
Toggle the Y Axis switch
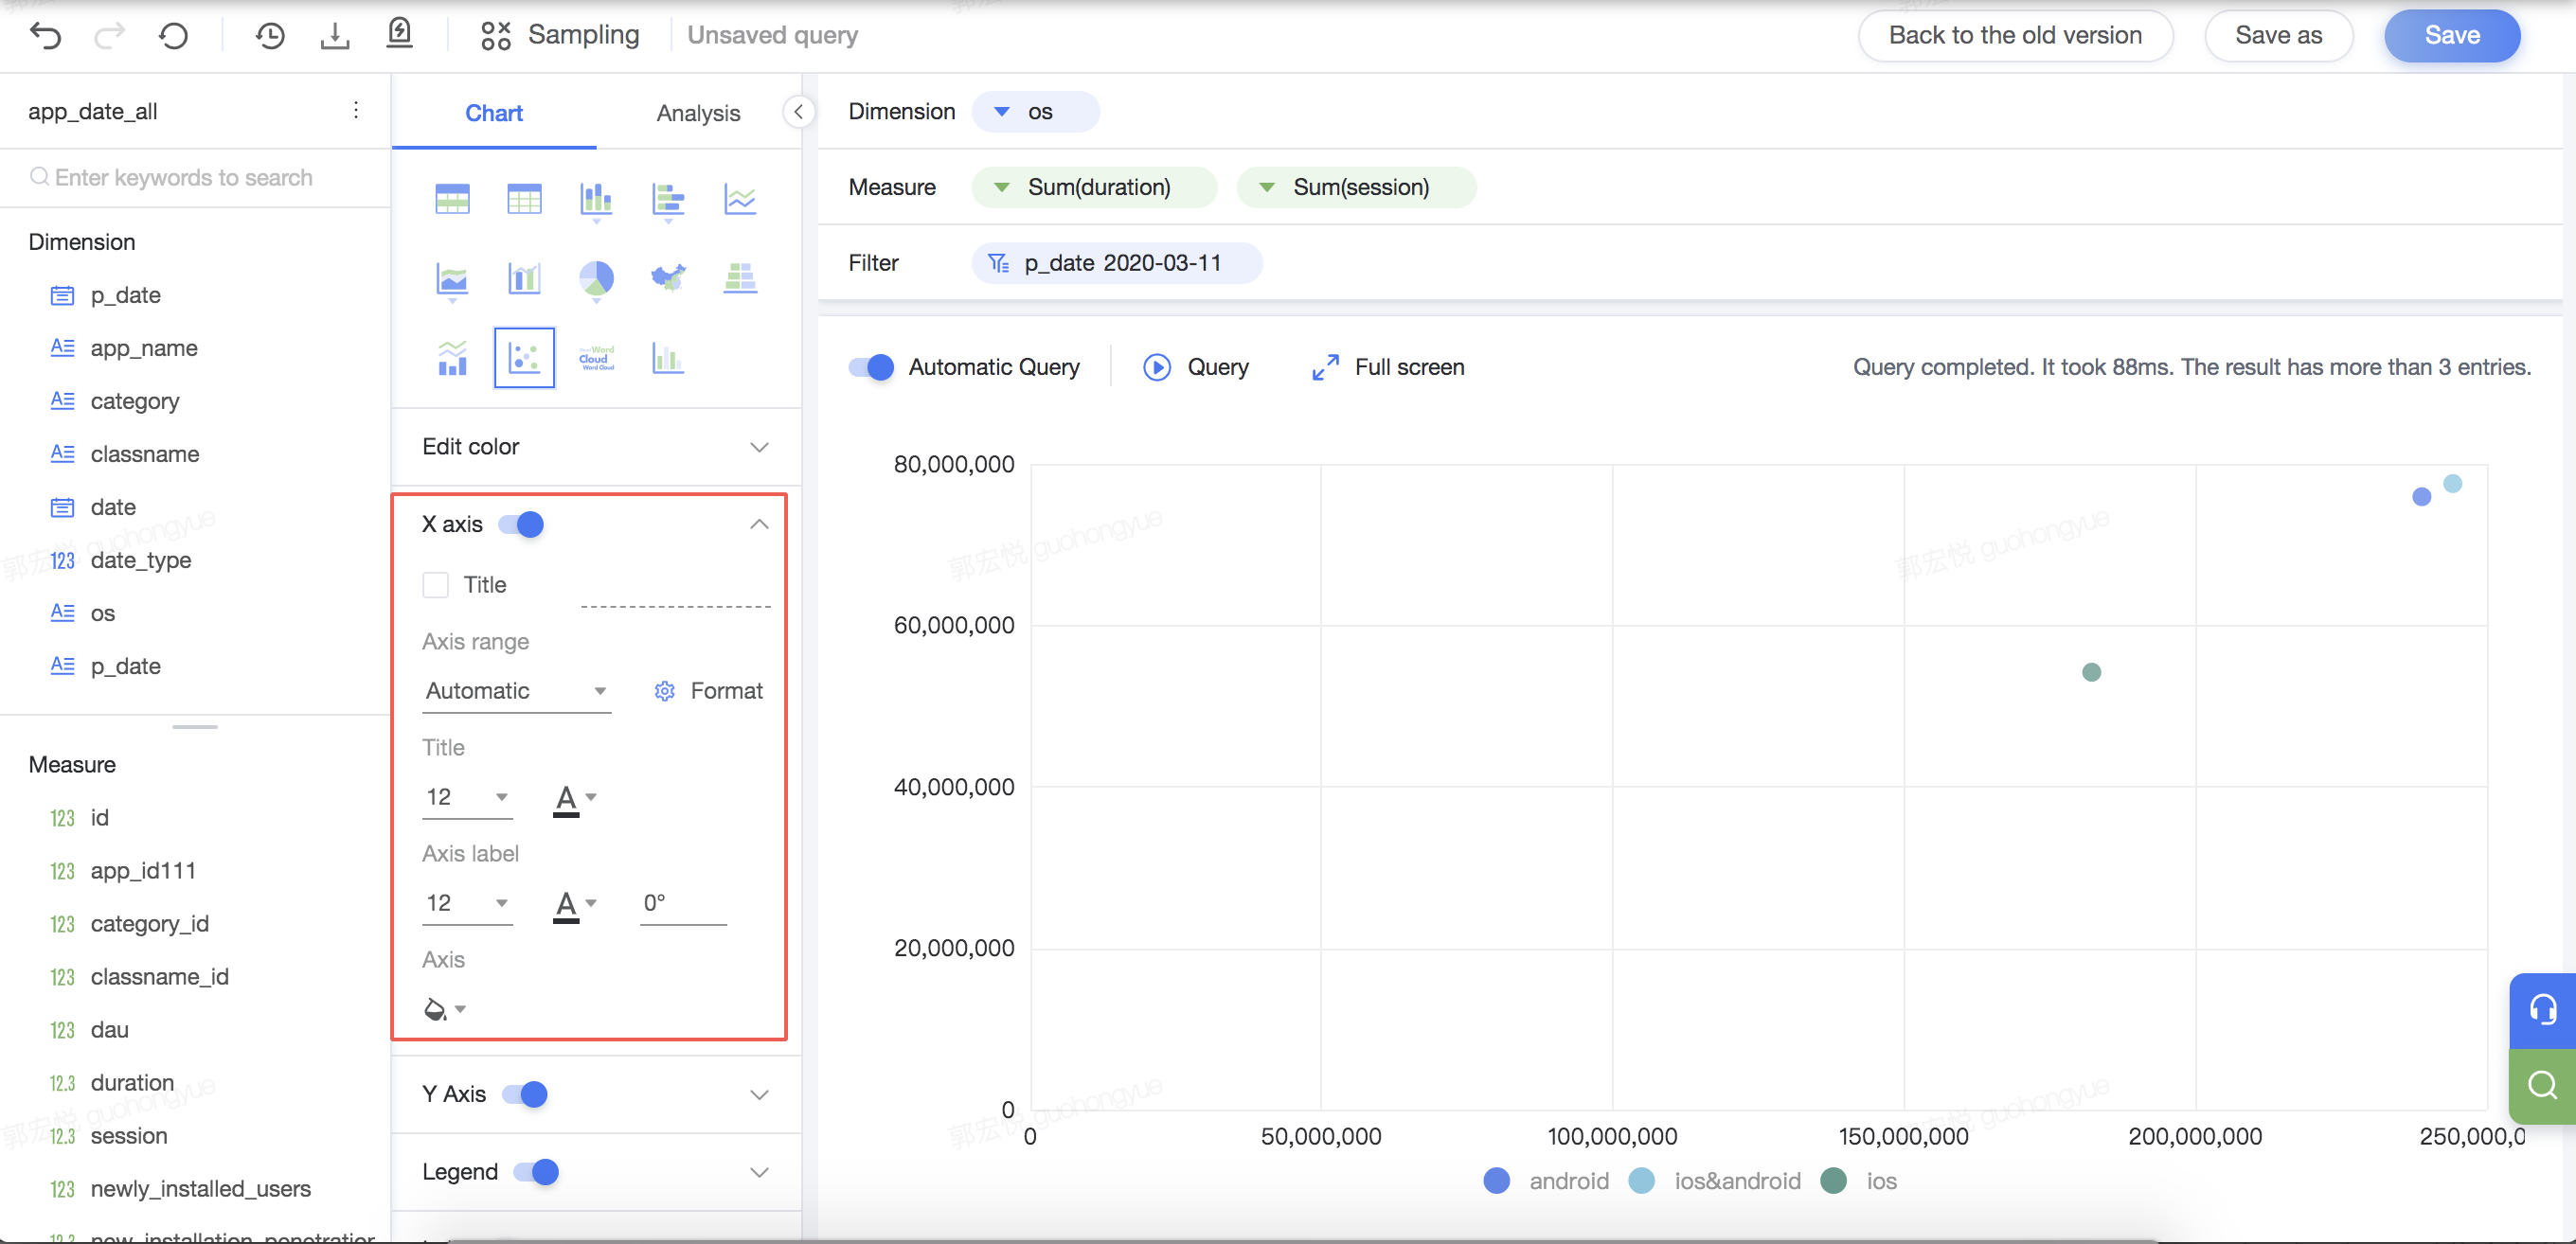(525, 1094)
